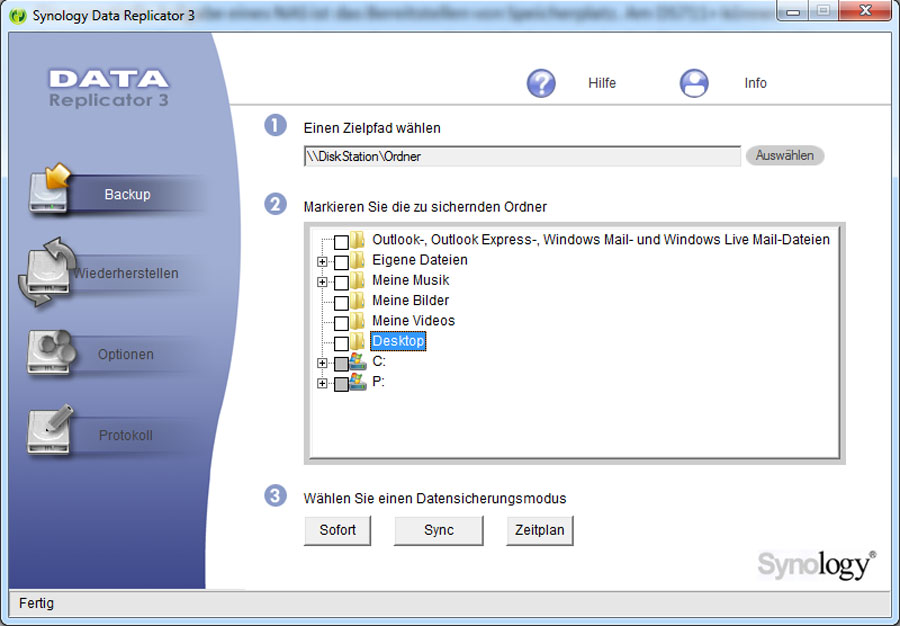
Task: Click the Sync backup mode button
Action: (x=439, y=530)
